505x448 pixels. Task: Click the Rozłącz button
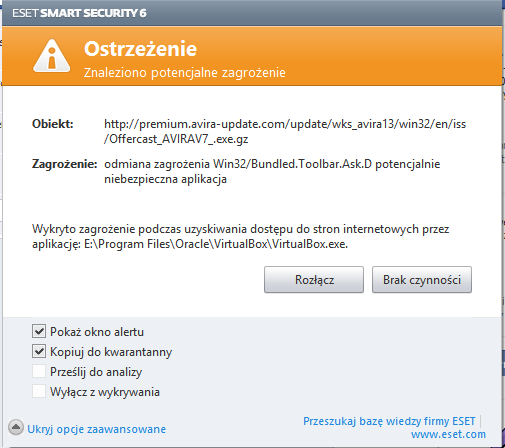314,280
